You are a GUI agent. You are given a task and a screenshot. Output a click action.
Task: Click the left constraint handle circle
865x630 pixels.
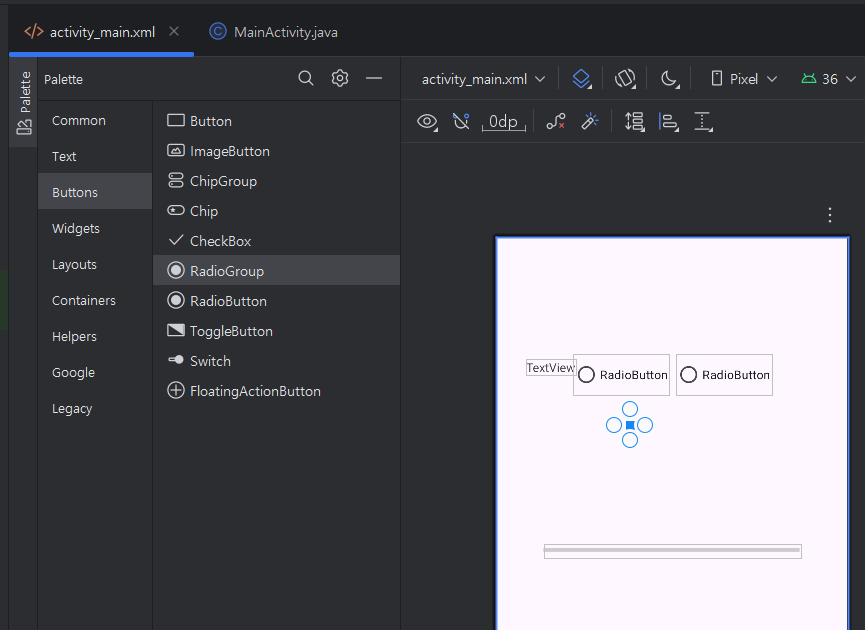coord(613,425)
